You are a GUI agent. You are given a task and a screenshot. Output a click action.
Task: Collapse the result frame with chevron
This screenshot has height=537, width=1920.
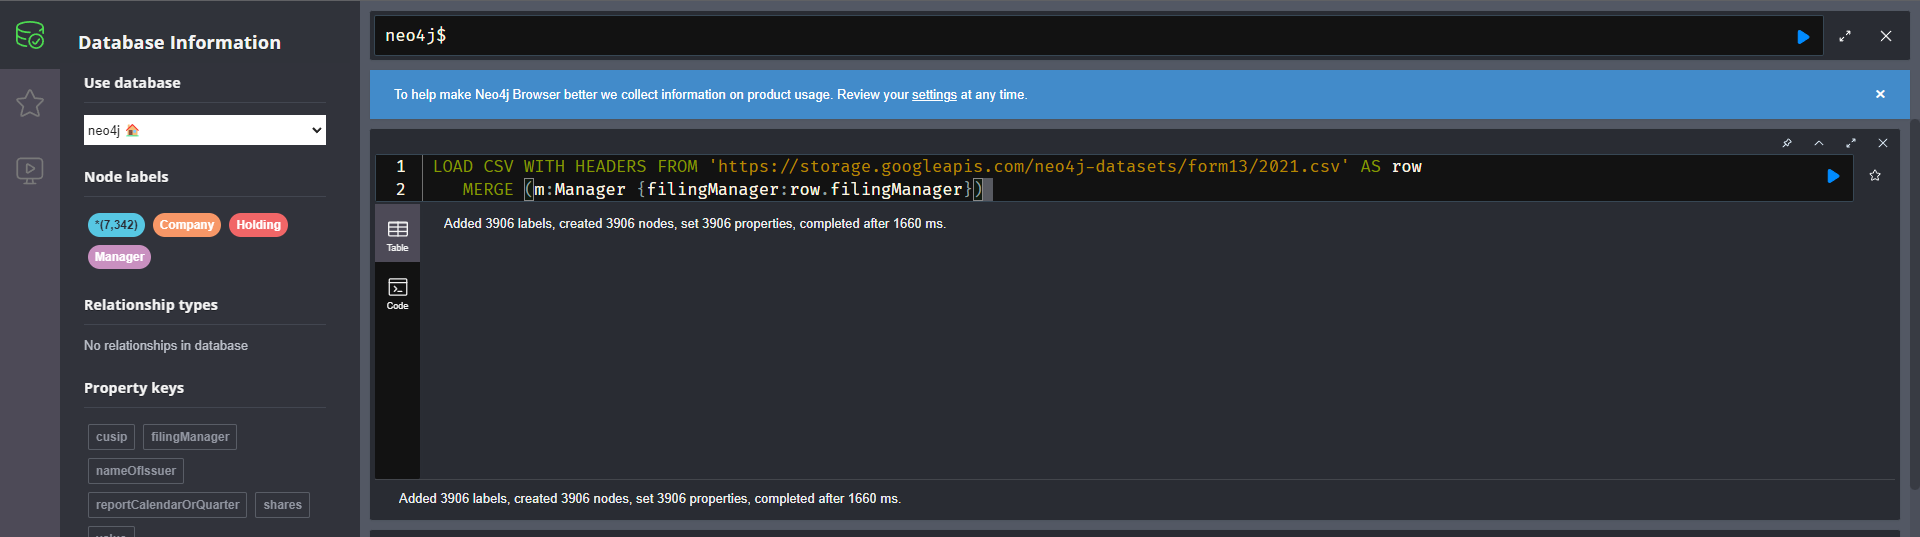point(1819,143)
